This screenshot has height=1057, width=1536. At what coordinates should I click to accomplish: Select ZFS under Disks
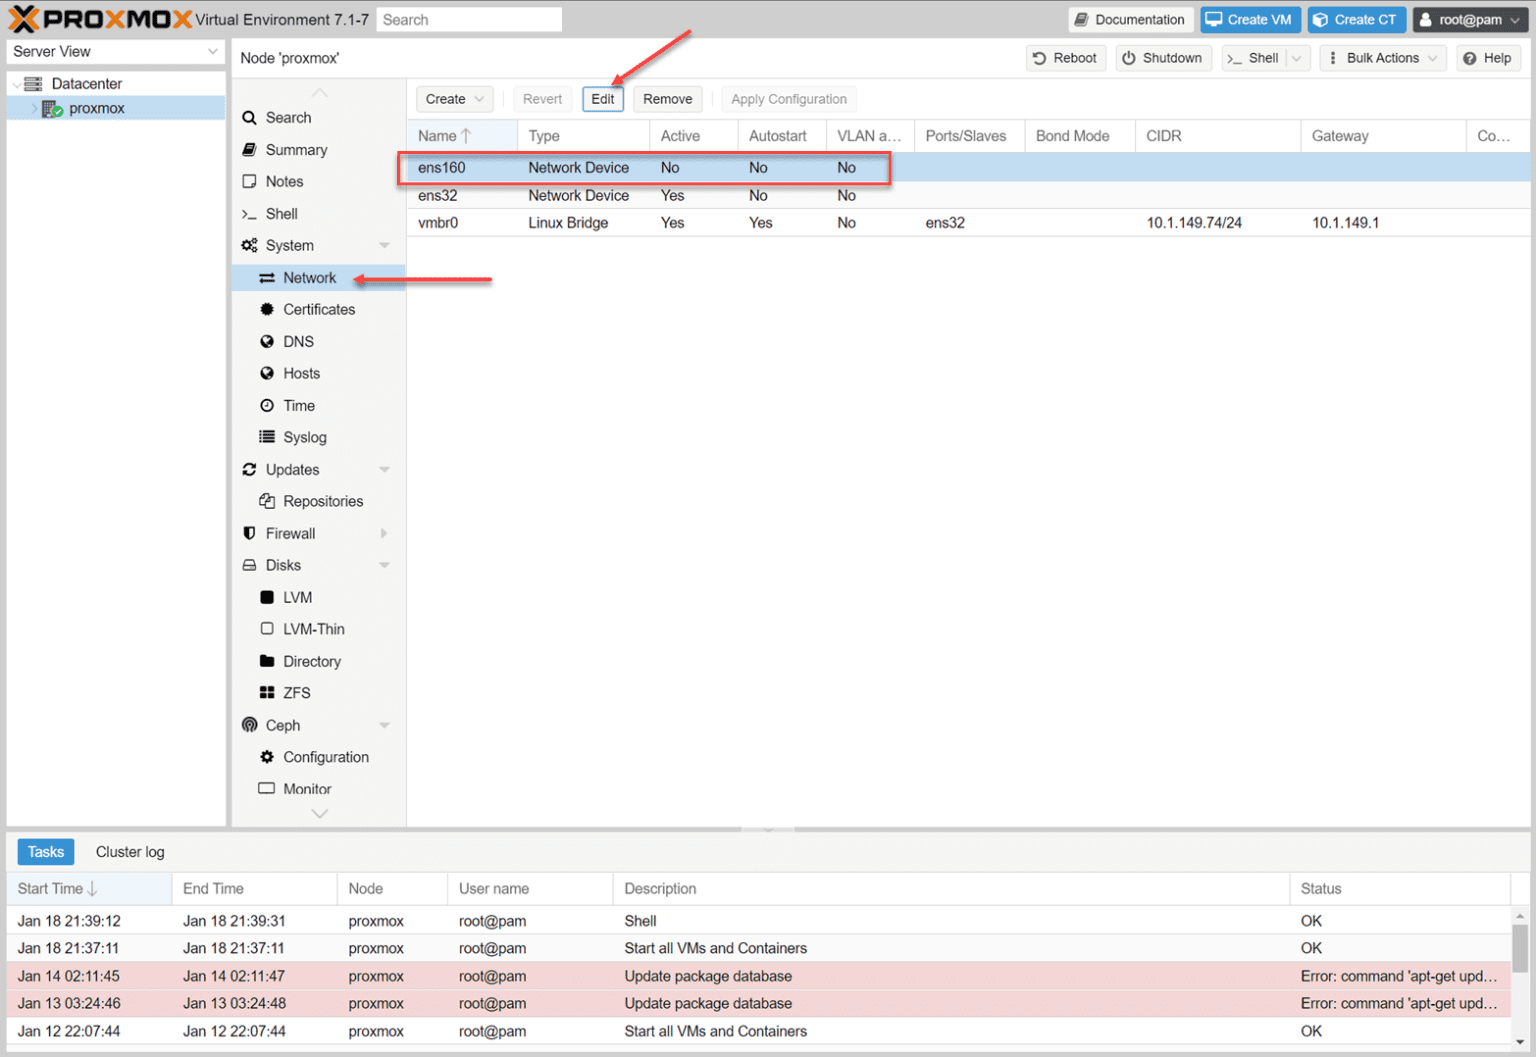(x=297, y=692)
